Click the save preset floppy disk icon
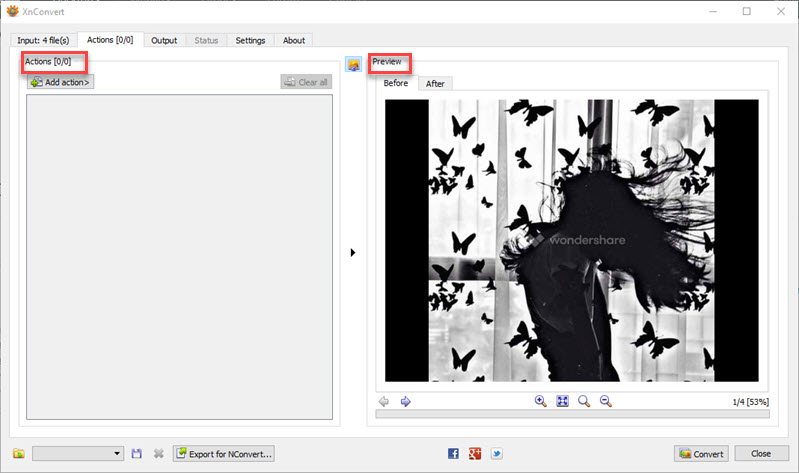This screenshot has width=799, height=473. tap(137, 453)
